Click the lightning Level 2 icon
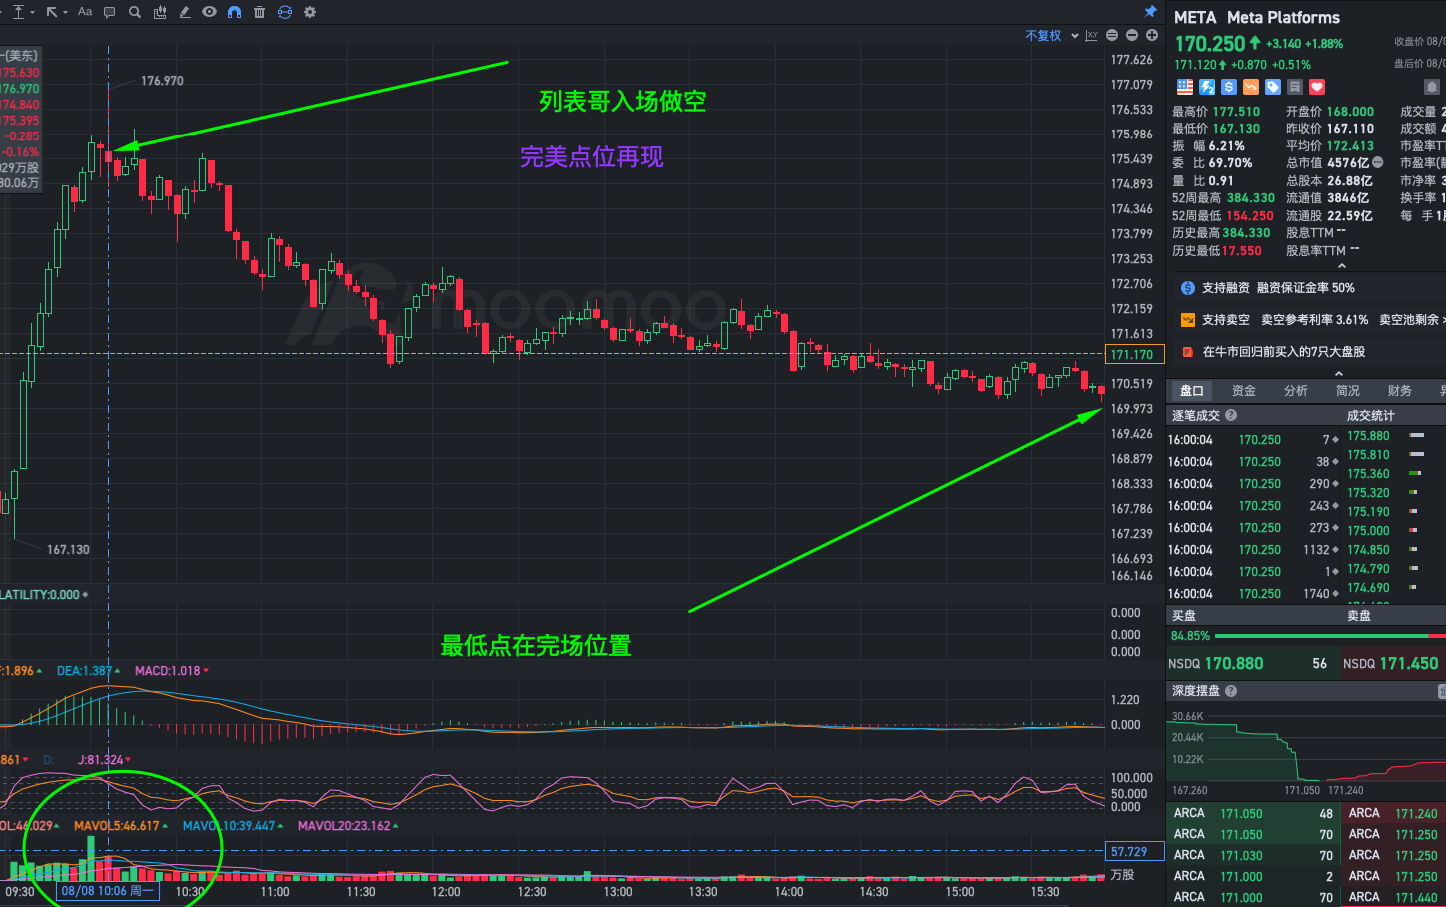1446x907 pixels. click(1207, 87)
